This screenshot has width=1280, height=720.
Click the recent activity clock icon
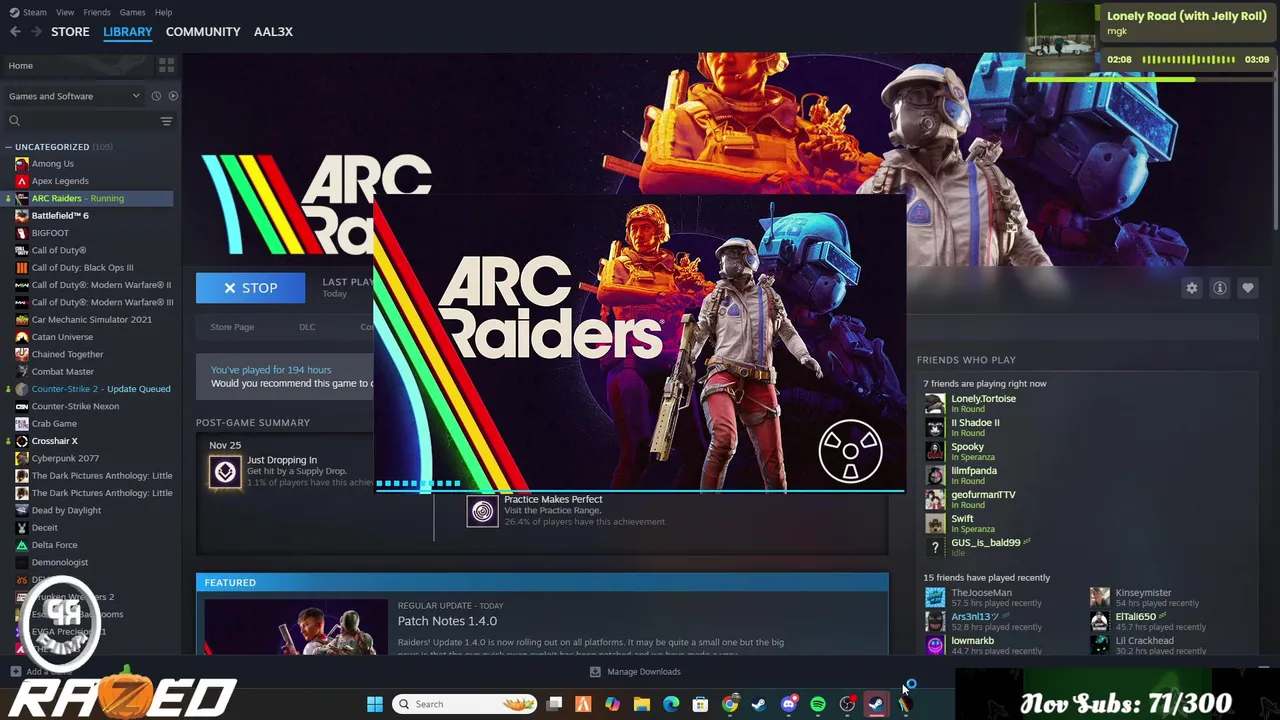coord(156,96)
